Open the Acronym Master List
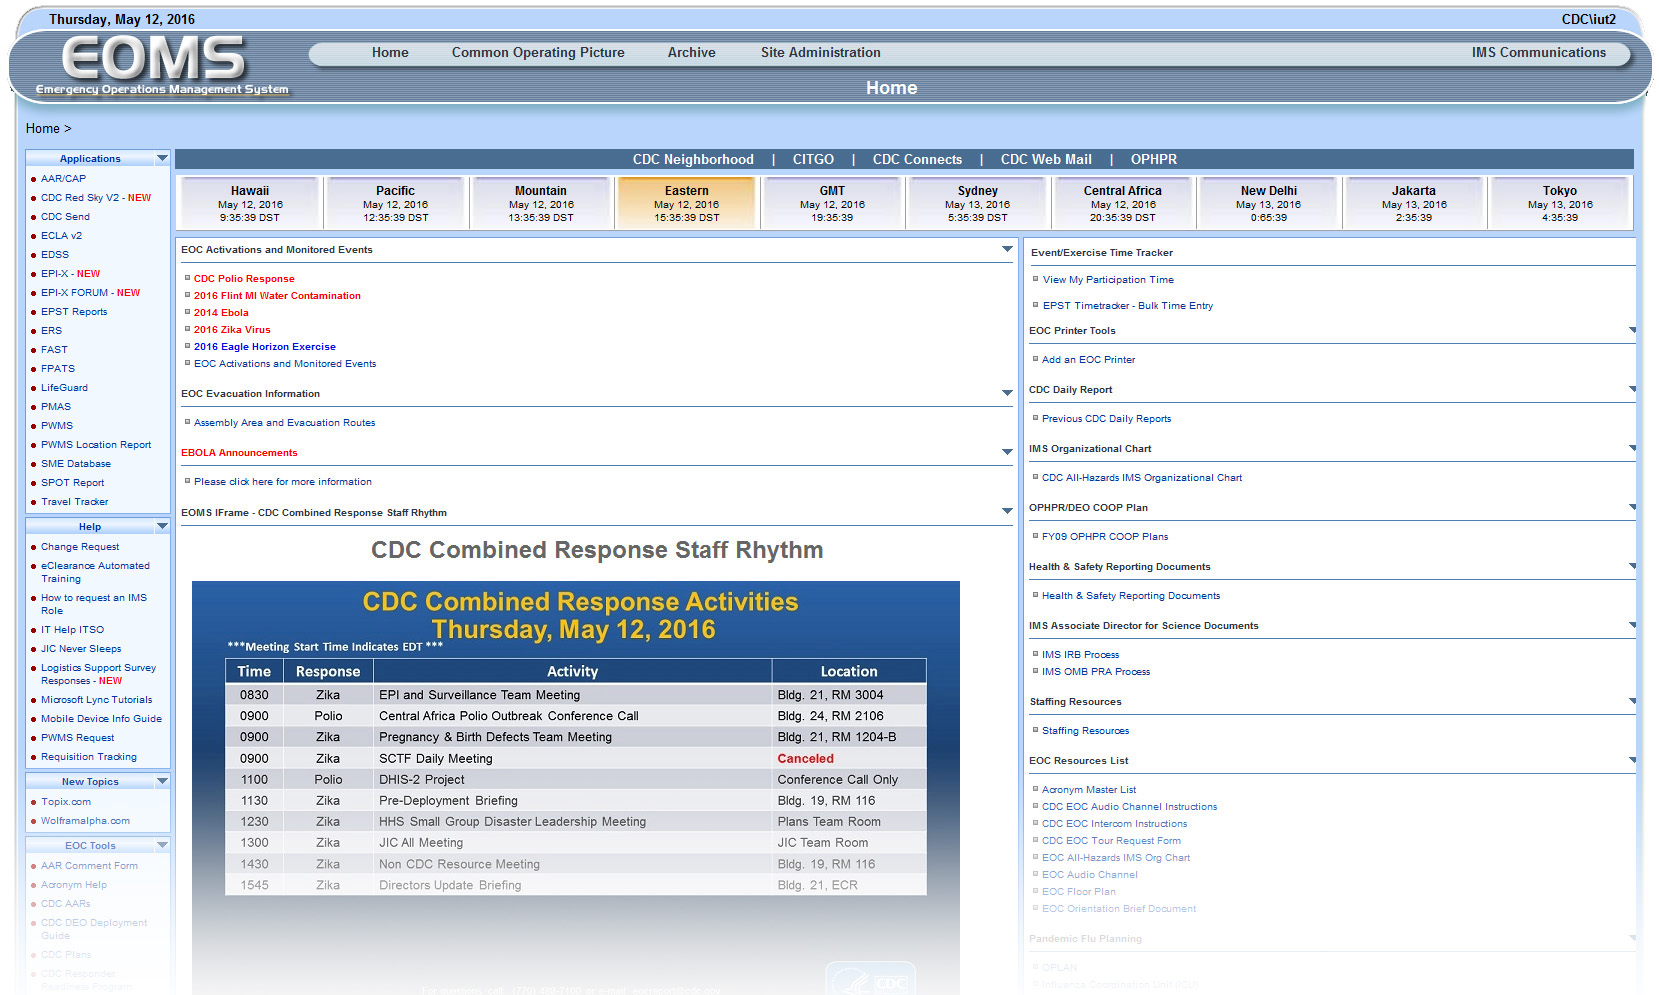This screenshot has height=995, width=1659. pos(1088,790)
